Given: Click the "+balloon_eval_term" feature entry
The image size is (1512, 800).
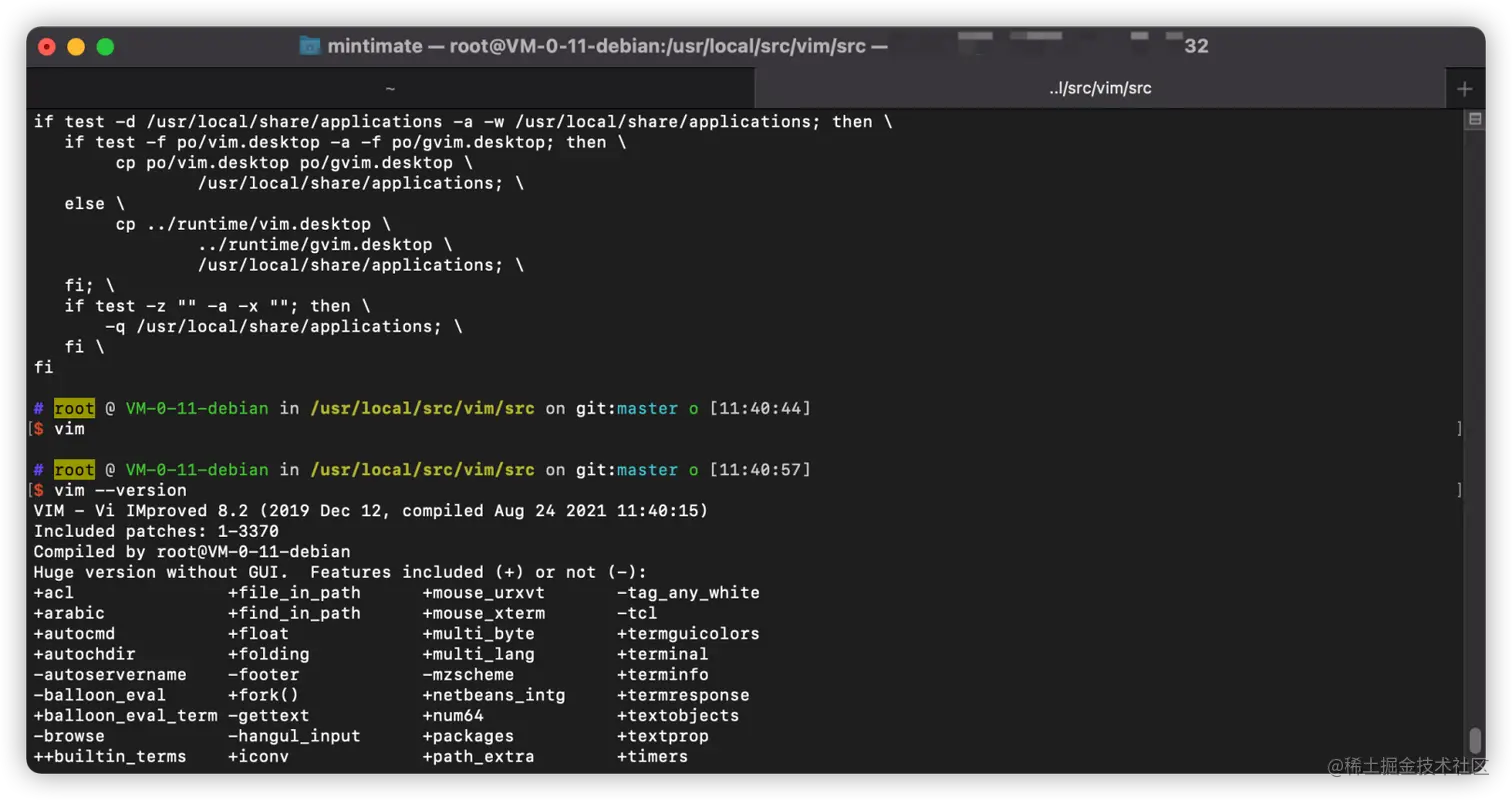Looking at the screenshot, I should (x=125, y=716).
